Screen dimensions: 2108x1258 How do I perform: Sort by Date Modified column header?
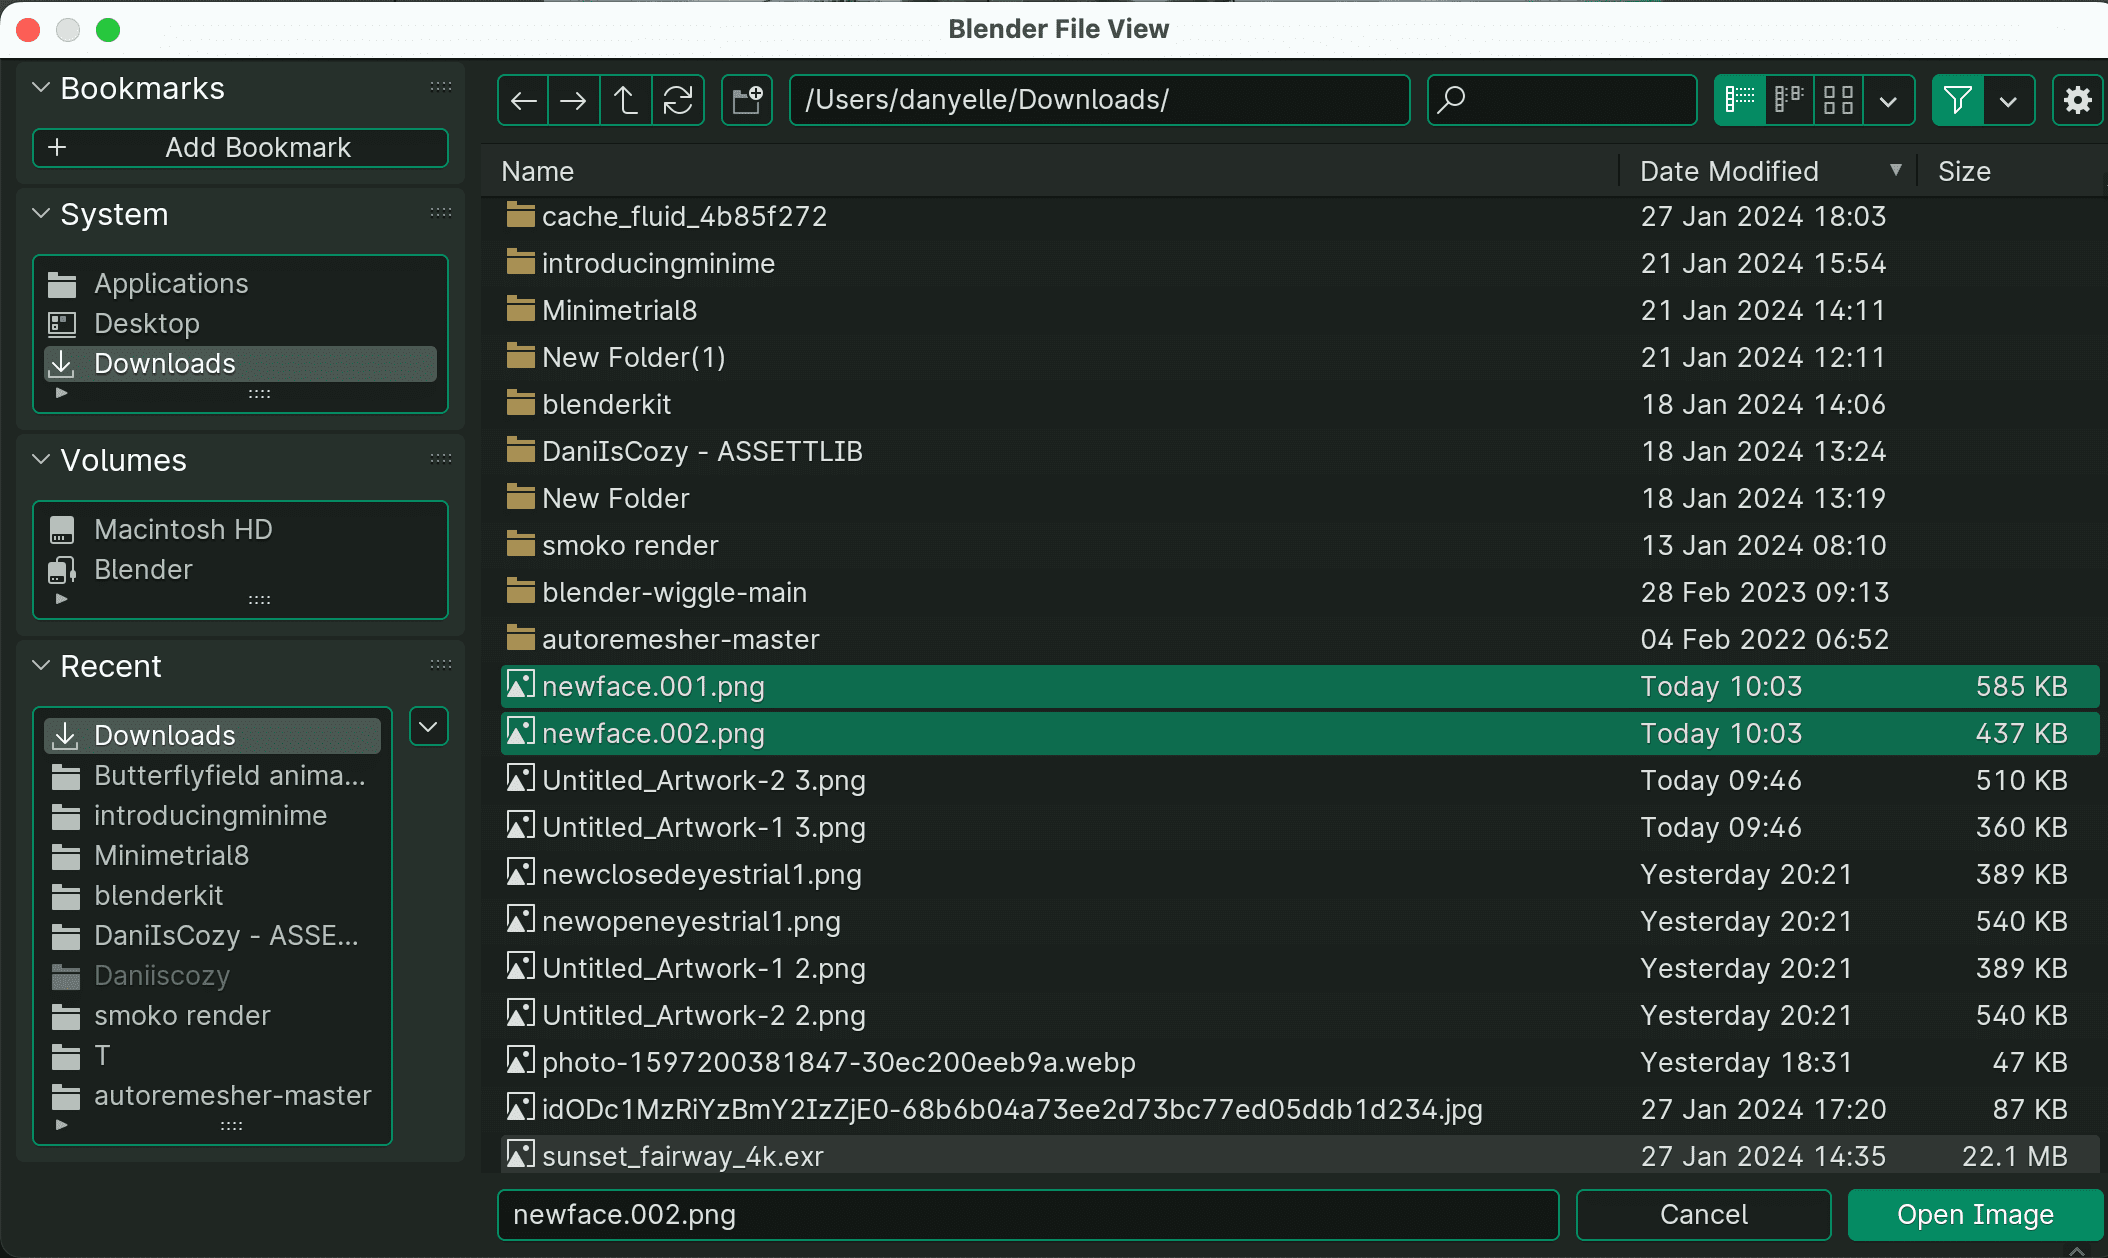coord(1768,171)
